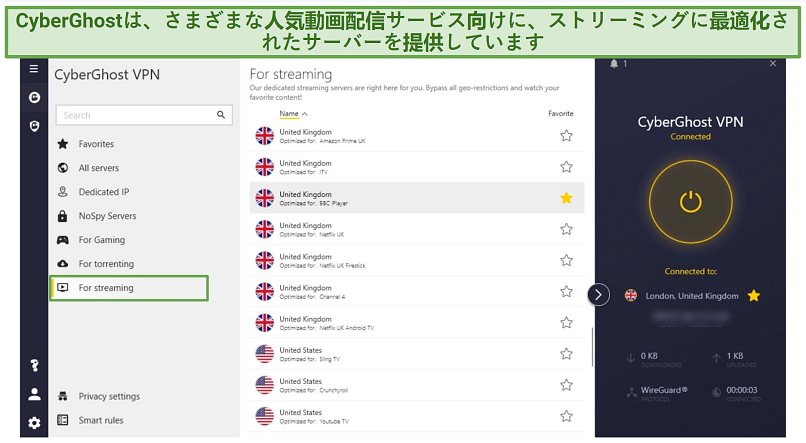Select the United Kingdom Netflix UK server row
Viewport: 806px width, 443px height.
coord(417,229)
